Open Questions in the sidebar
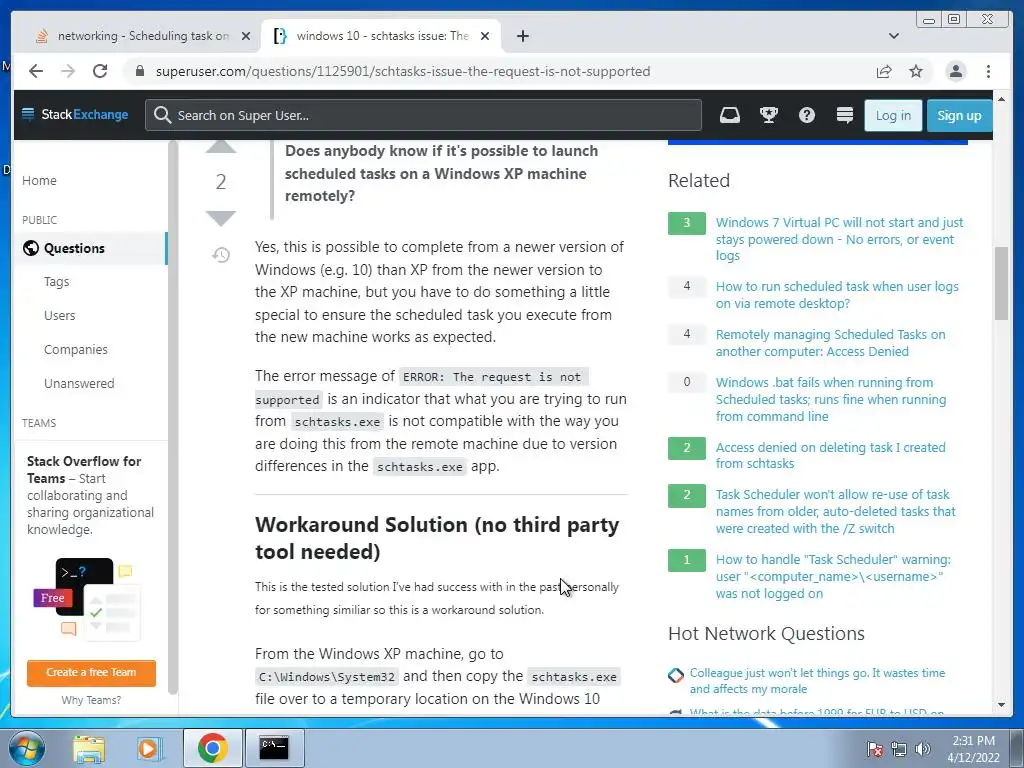The width and height of the screenshot is (1024, 768). pyautogui.click(x=74, y=248)
